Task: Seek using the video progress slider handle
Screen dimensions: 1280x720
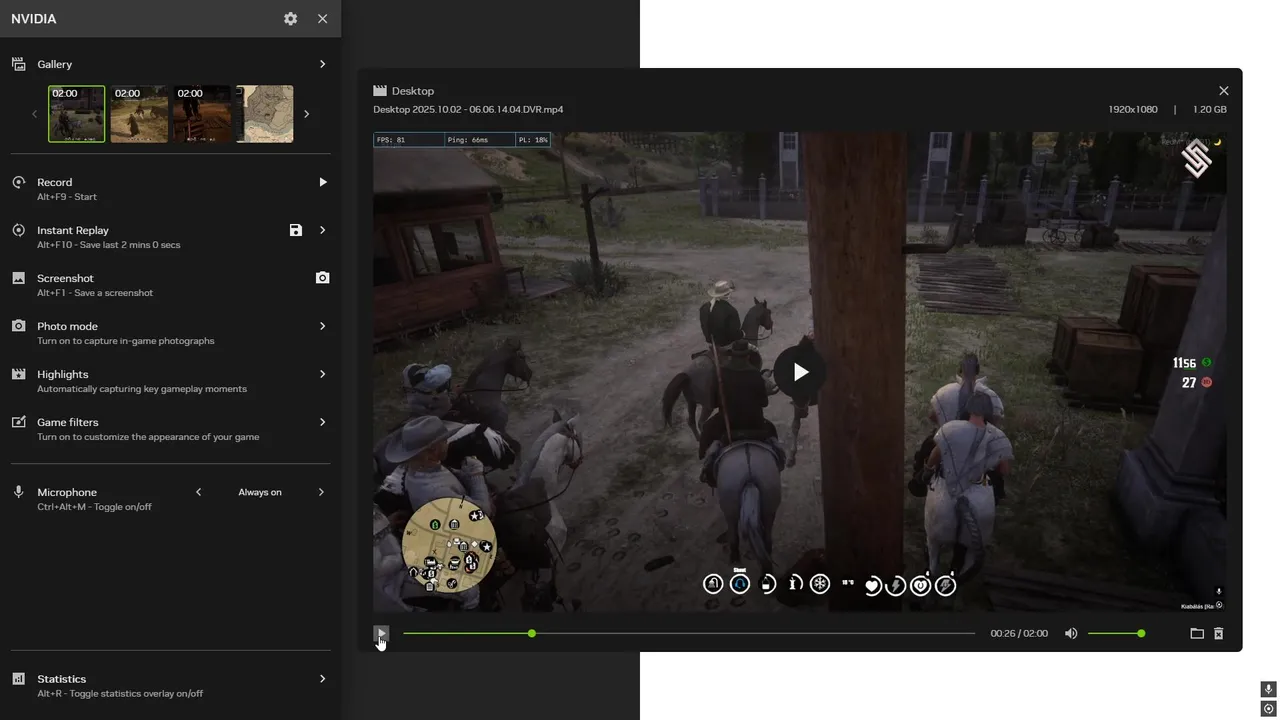Action: coord(532,633)
